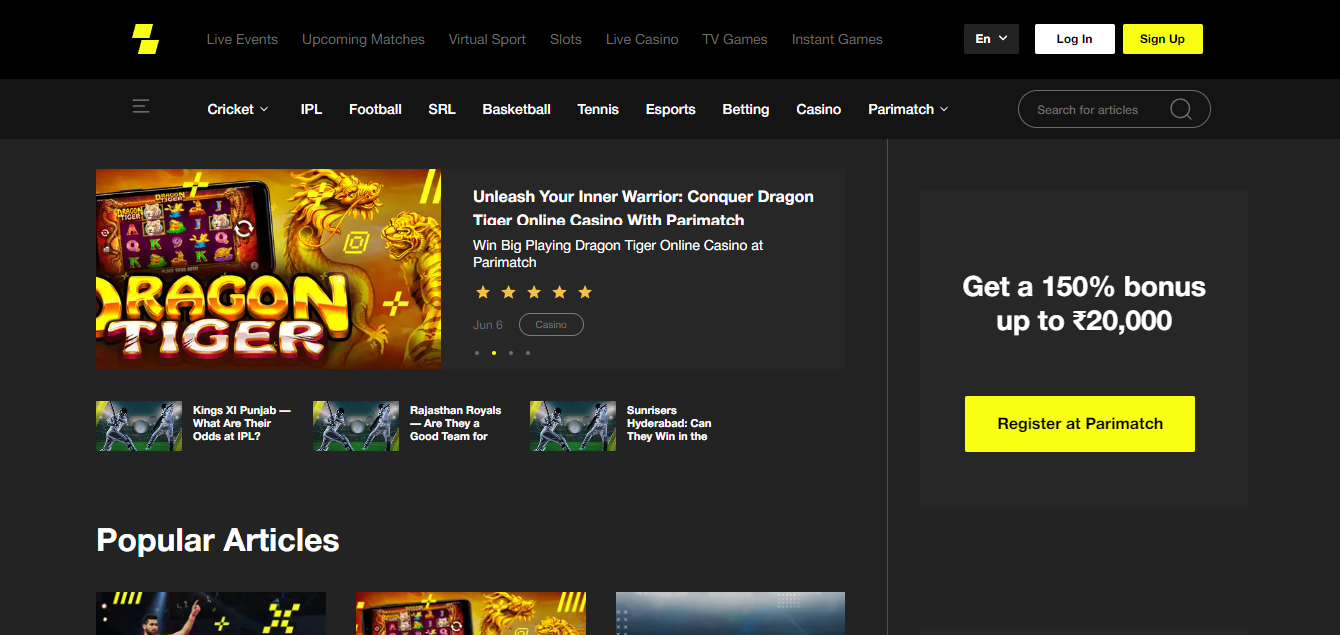Open Upcoming Matches
Screen dimensions: 1340x635
363,39
